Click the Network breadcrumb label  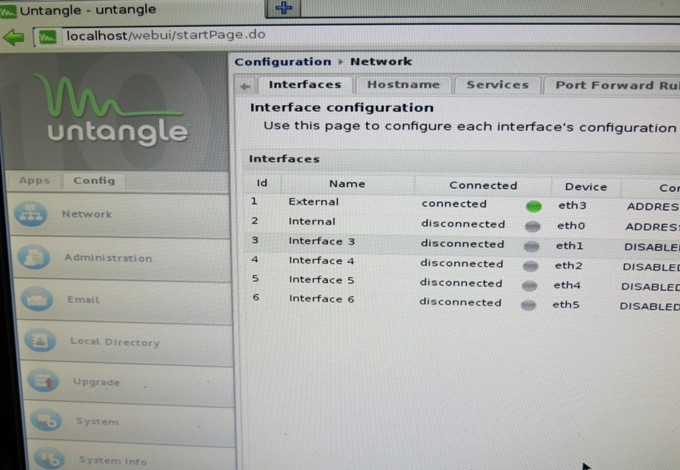pos(381,62)
